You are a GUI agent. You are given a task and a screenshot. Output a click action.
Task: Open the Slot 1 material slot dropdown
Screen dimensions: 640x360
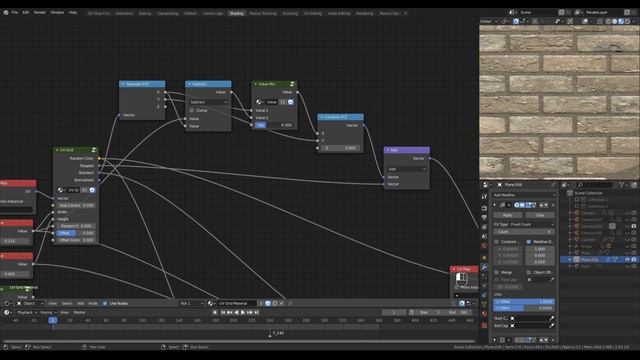coord(191,303)
